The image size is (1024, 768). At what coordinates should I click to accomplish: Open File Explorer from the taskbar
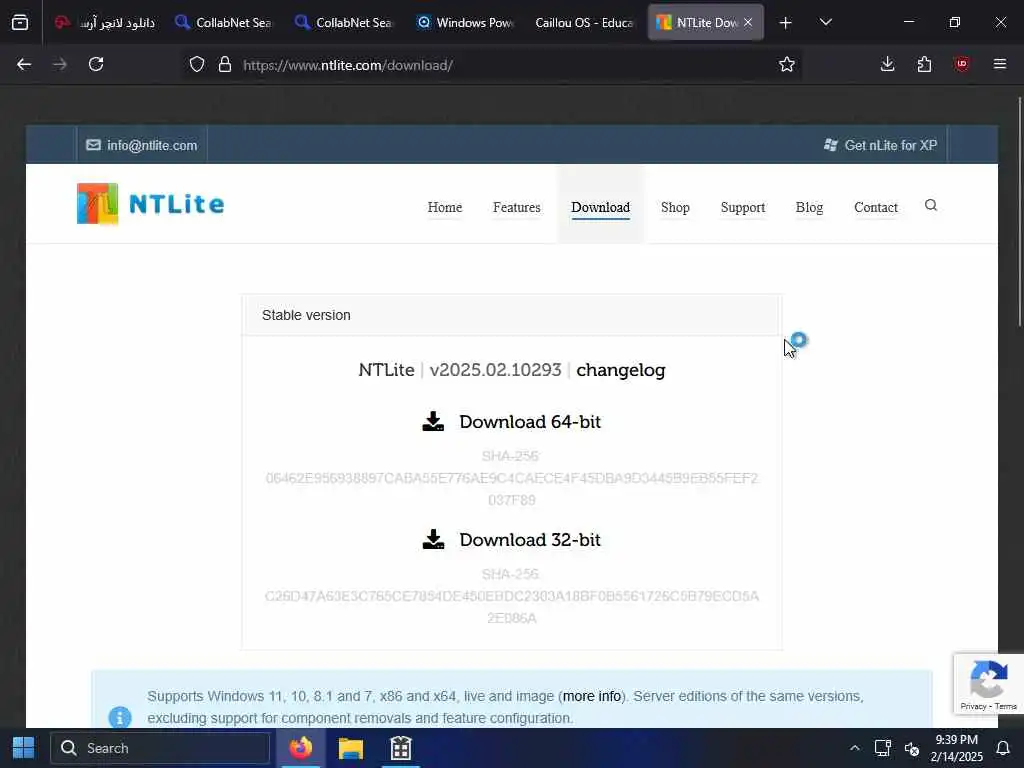(x=351, y=748)
